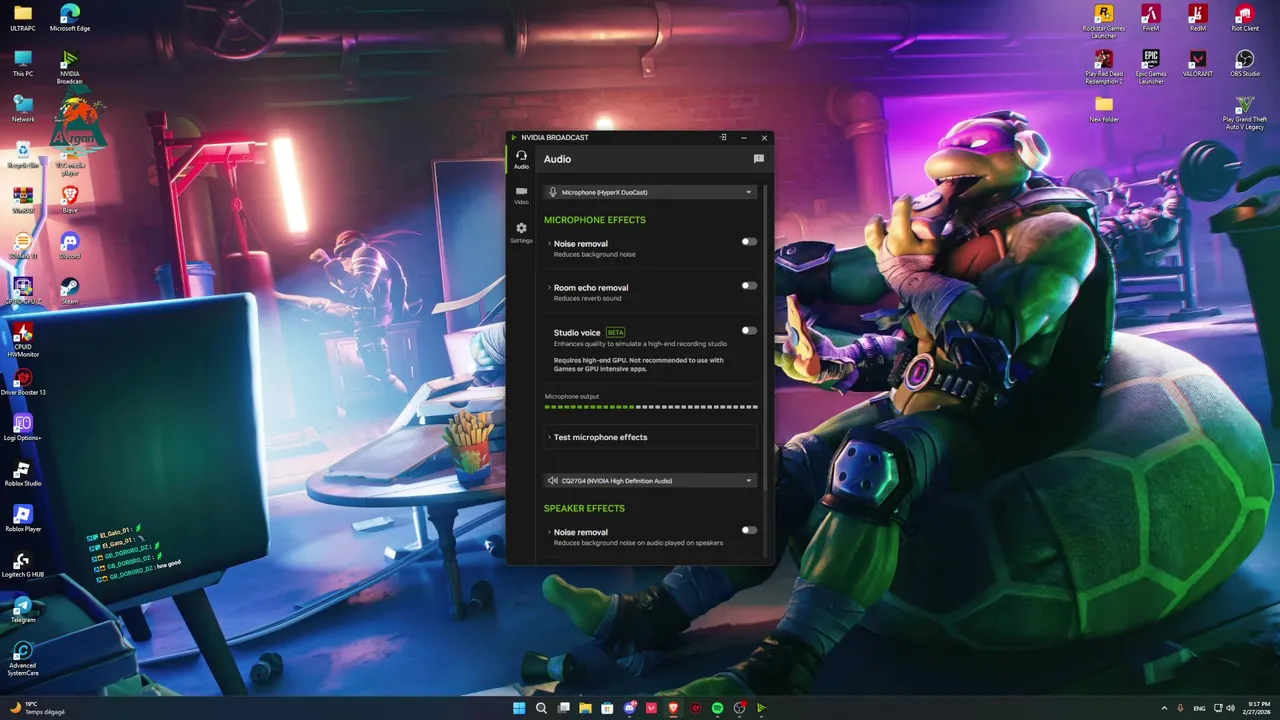
Task: Select New folder on desktop
Action: (x=1104, y=108)
